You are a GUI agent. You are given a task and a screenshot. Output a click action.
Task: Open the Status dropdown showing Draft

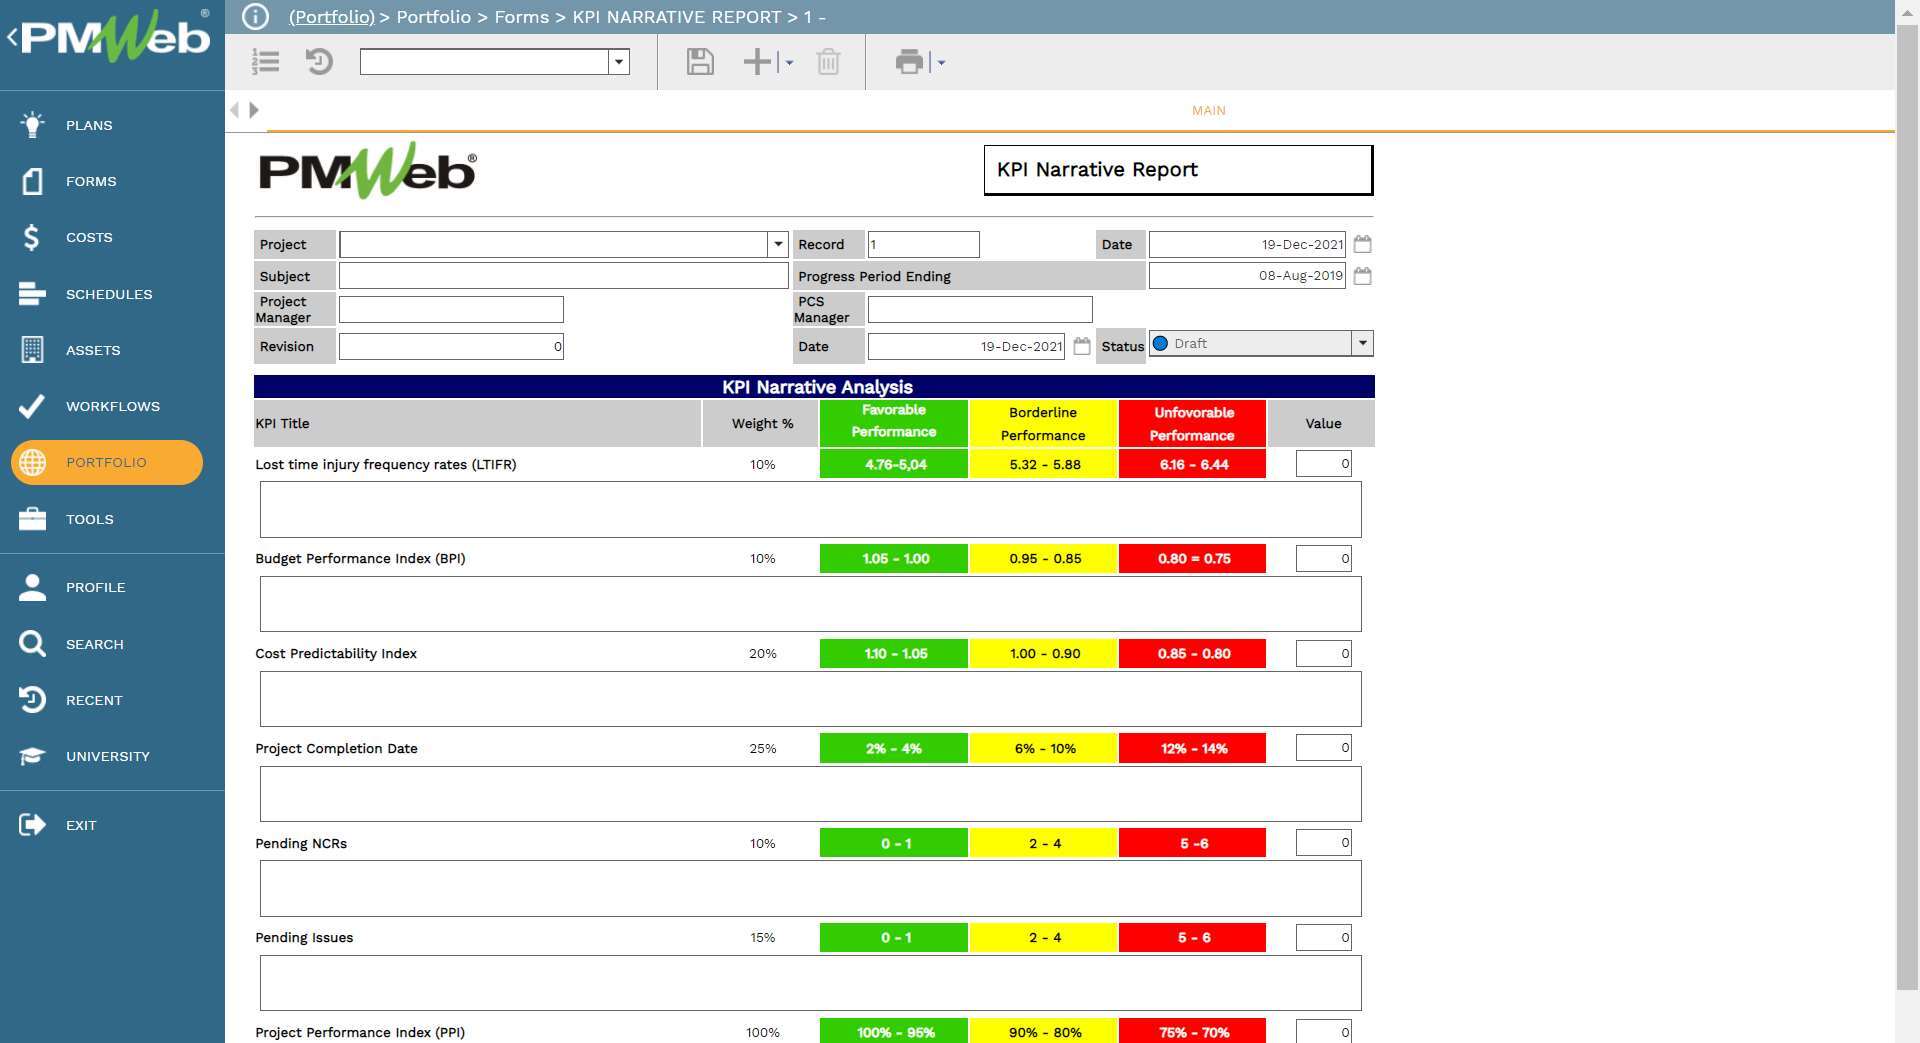[x=1361, y=343]
